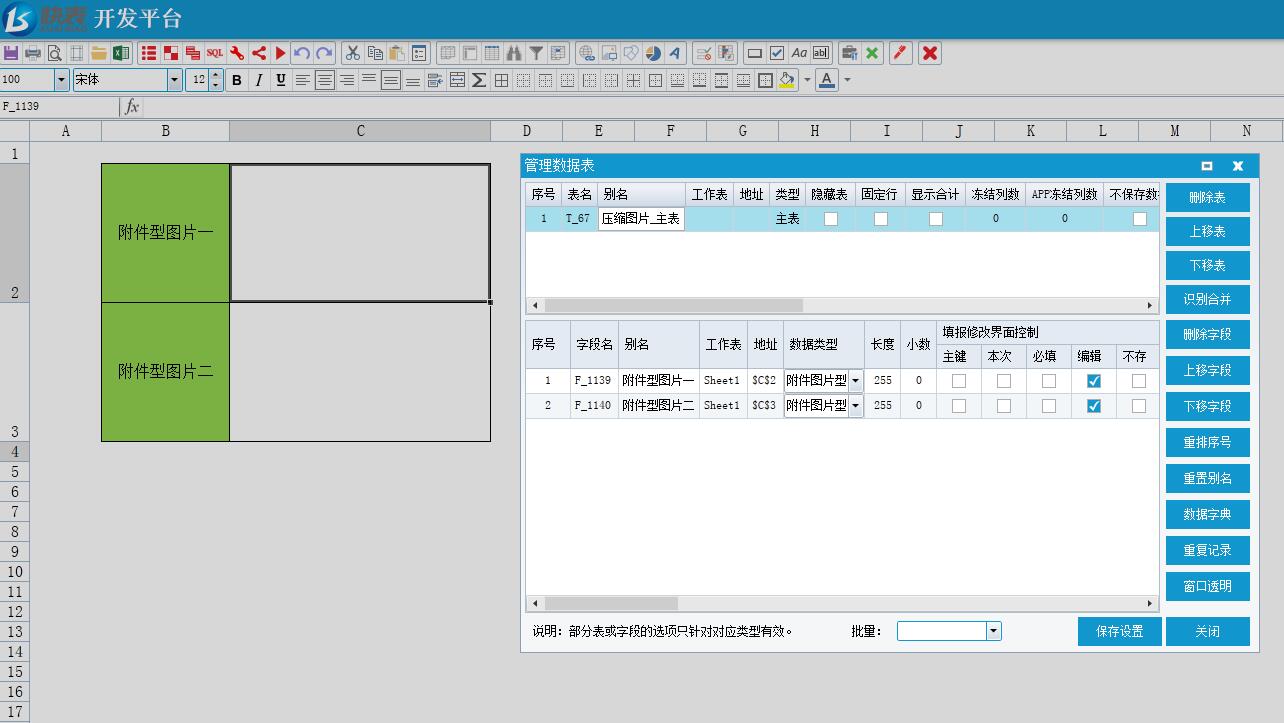
Task: Open fill color dropdown arrow
Action: pos(807,80)
